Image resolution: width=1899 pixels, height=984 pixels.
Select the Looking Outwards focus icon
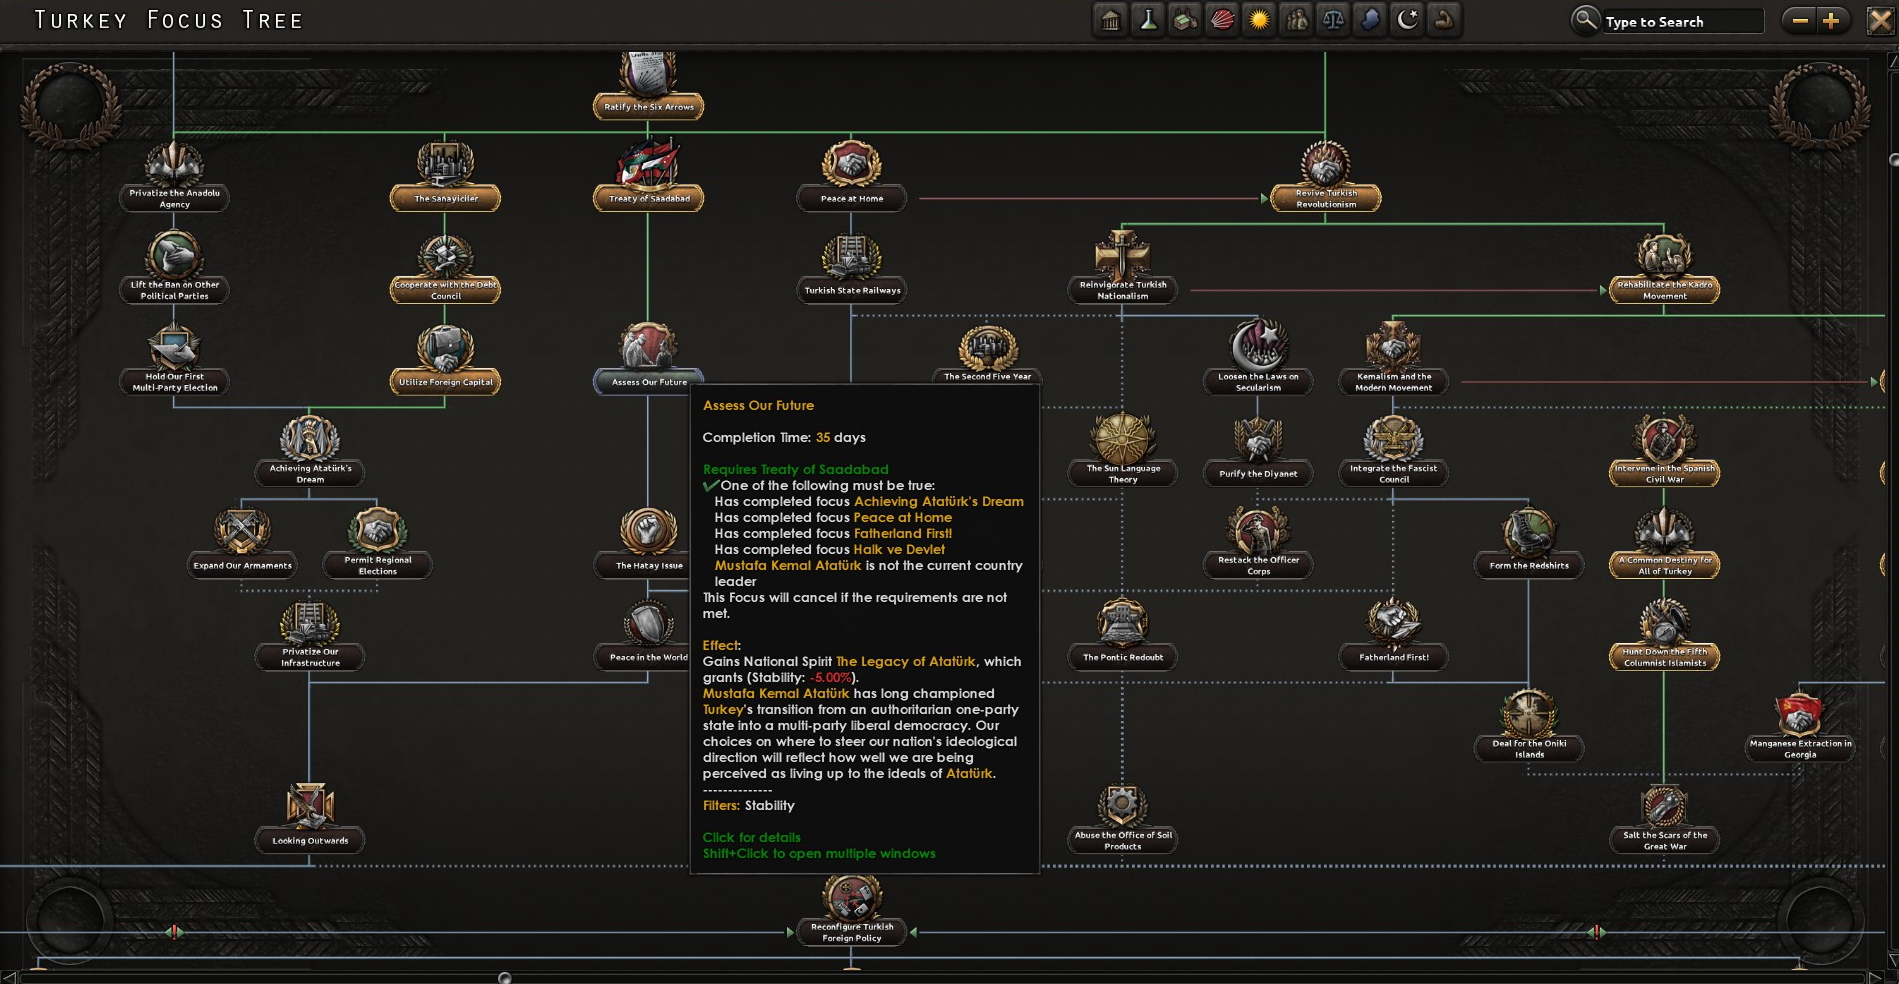pos(310,807)
